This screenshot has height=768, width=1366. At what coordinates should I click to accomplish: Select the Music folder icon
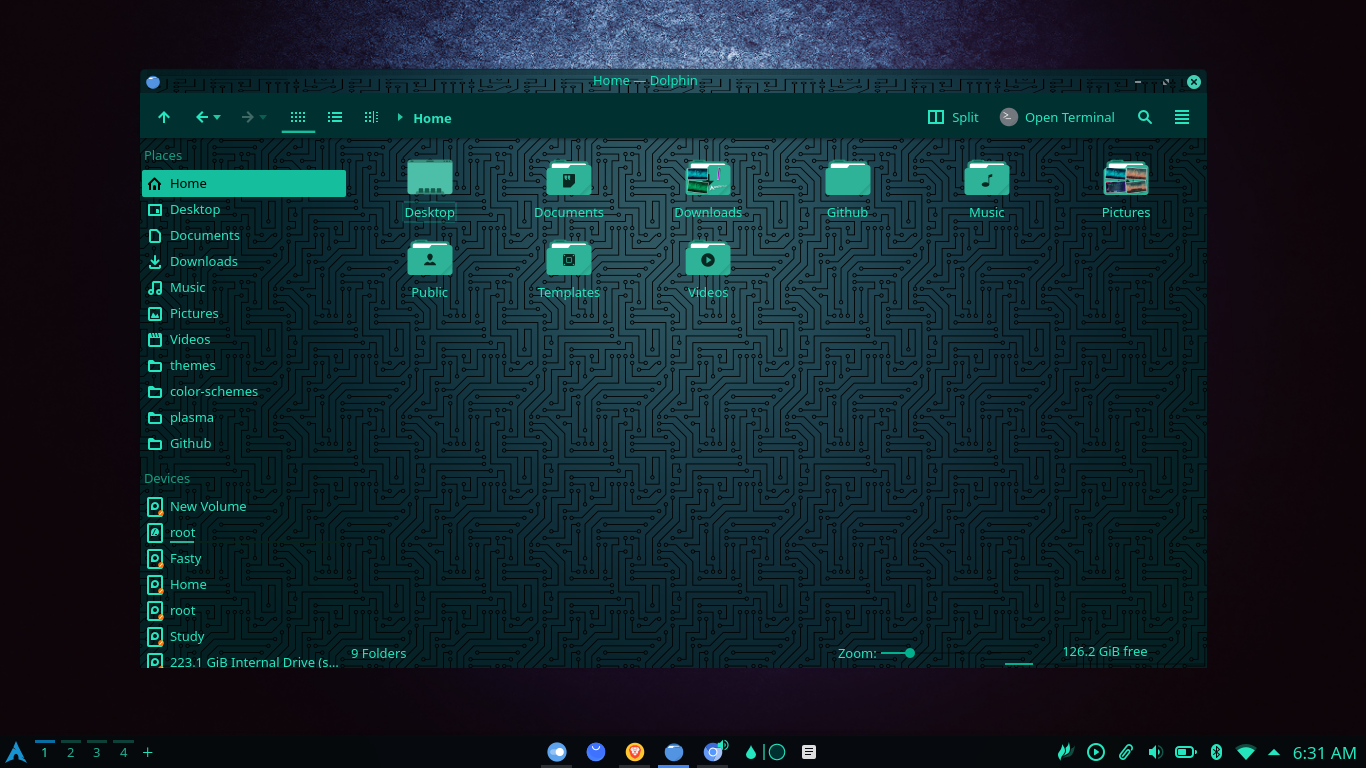pyautogui.click(x=986, y=179)
